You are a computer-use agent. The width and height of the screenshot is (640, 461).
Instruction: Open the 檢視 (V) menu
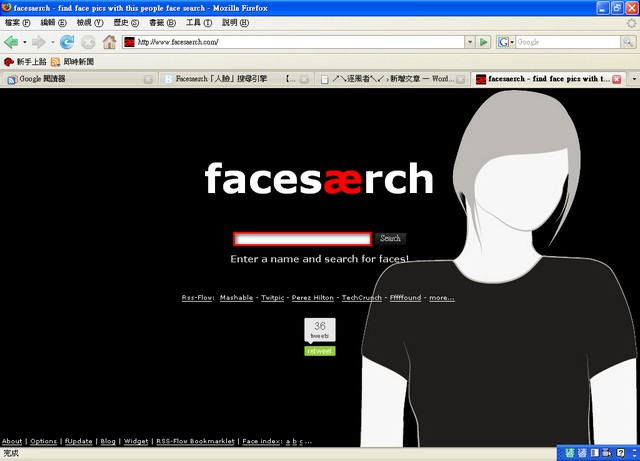pyautogui.click(x=90, y=23)
